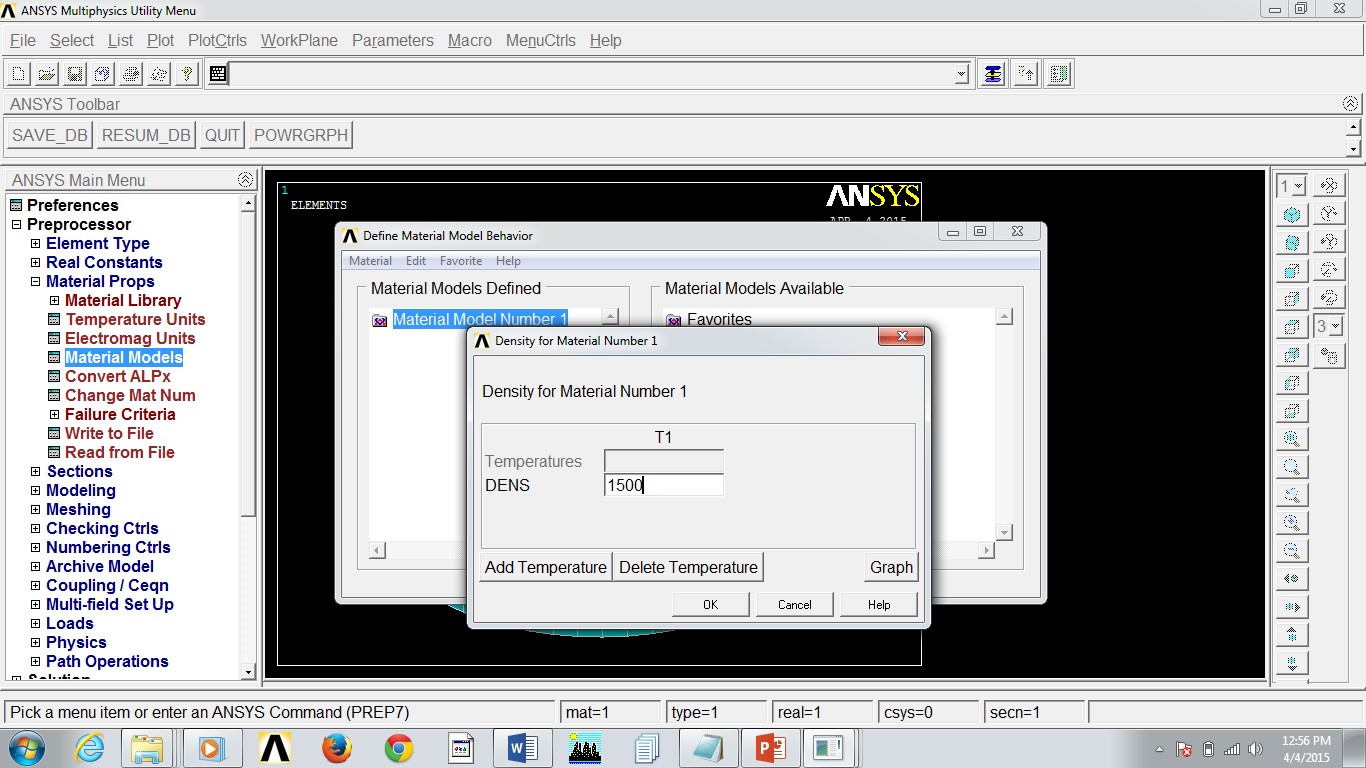The image size is (1366, 768).
Task: Click the Pan-Zoom-Rotate toolbar icon
Action: click(103, 74)
